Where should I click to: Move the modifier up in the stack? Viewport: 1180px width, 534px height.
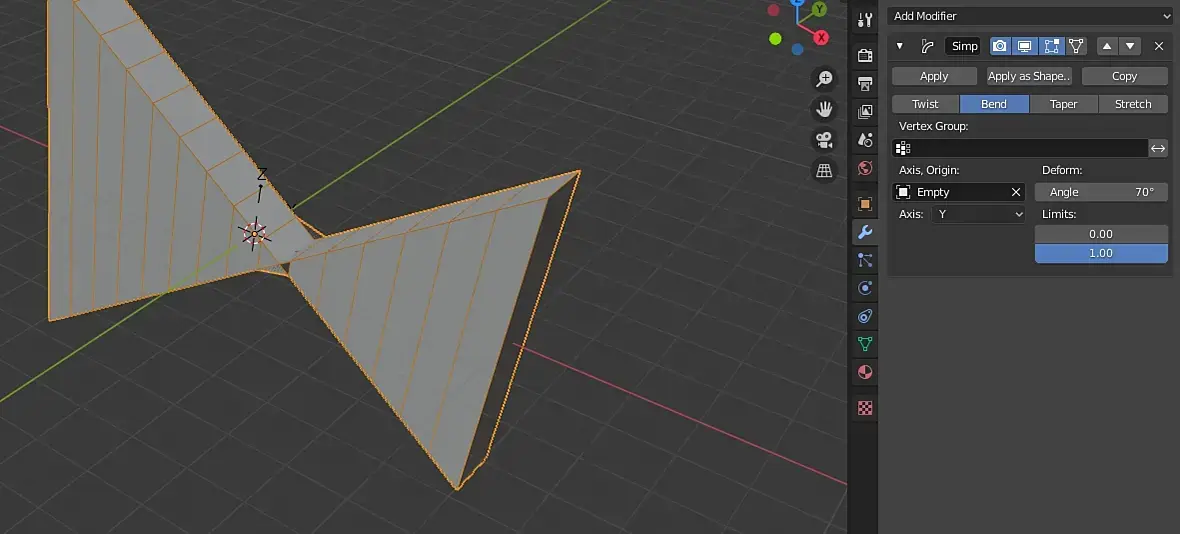pyautogui.click(x=1106, y=46)
